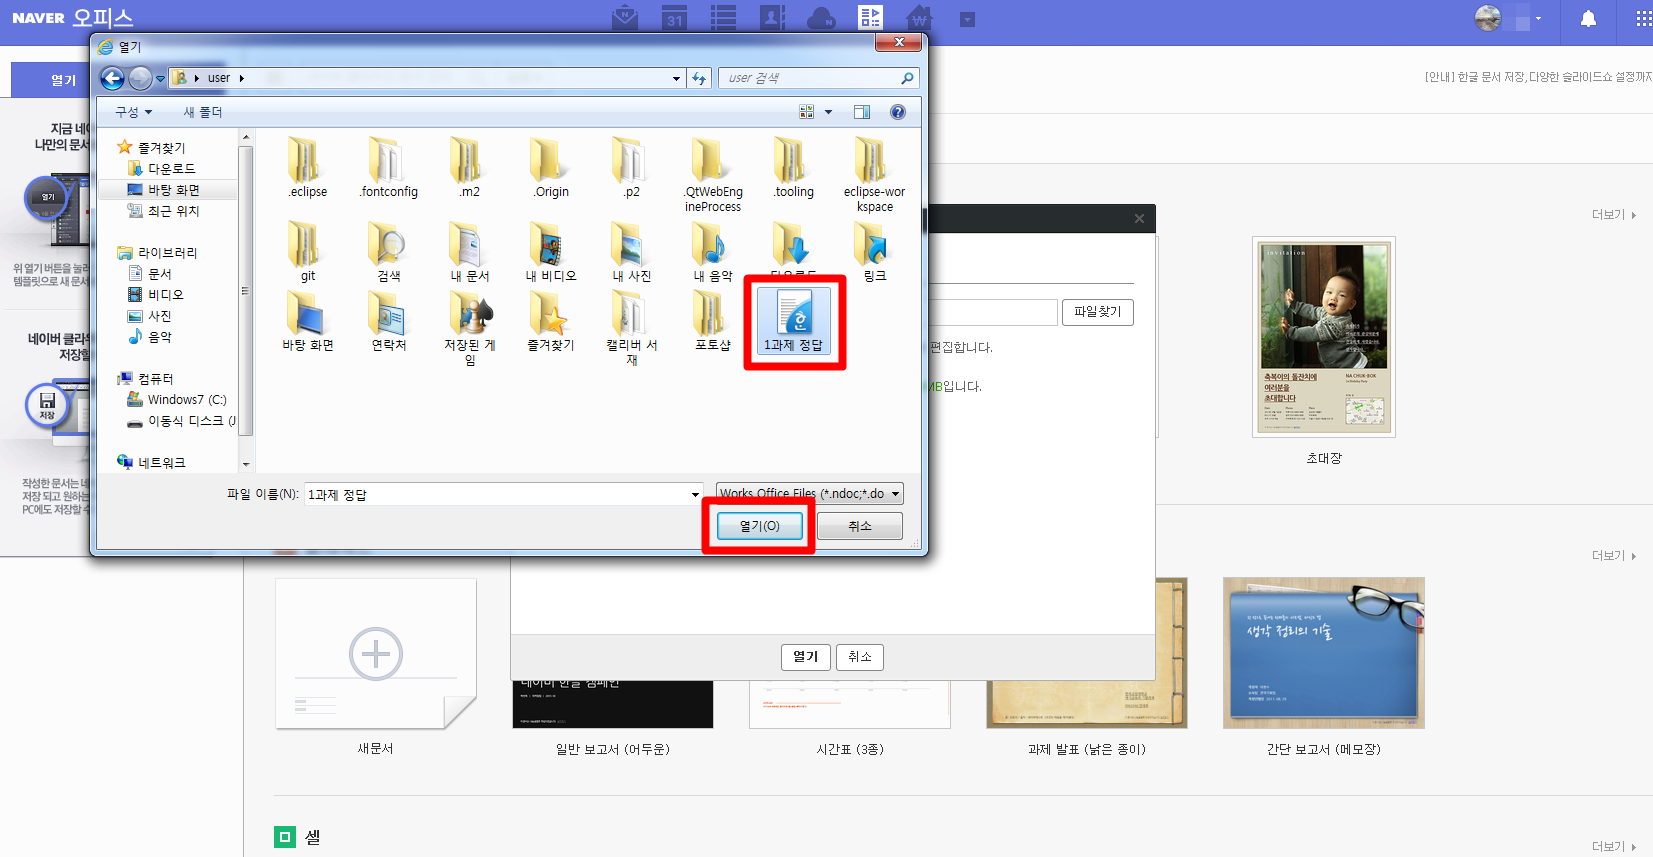
Task: Create 새문서 blank template
Action: pyautogui.click(x=376, y=653)
